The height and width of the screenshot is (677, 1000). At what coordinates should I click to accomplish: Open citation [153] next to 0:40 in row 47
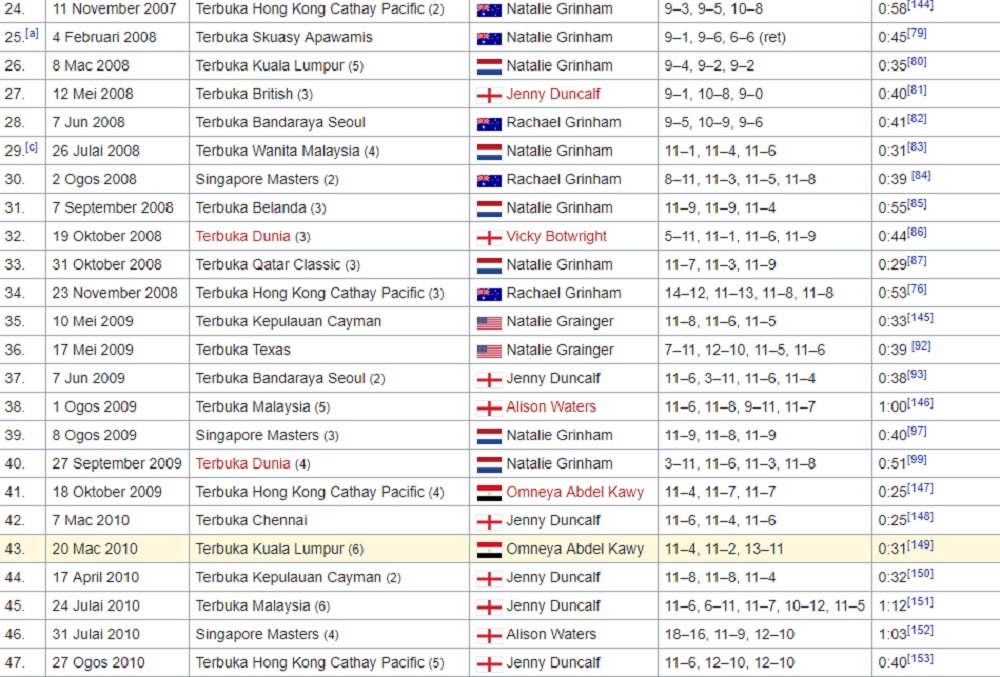pos(920,659)
